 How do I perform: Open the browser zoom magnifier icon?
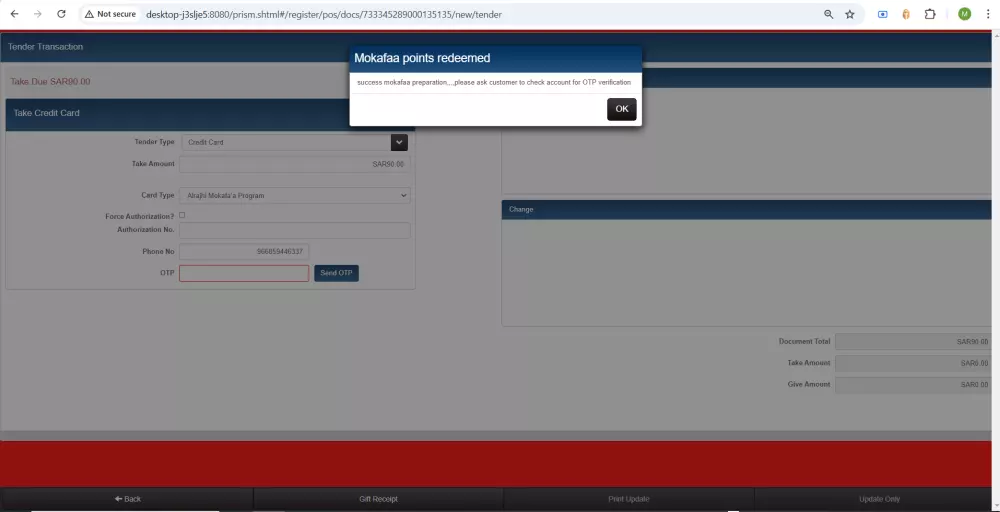coord(828,14)
